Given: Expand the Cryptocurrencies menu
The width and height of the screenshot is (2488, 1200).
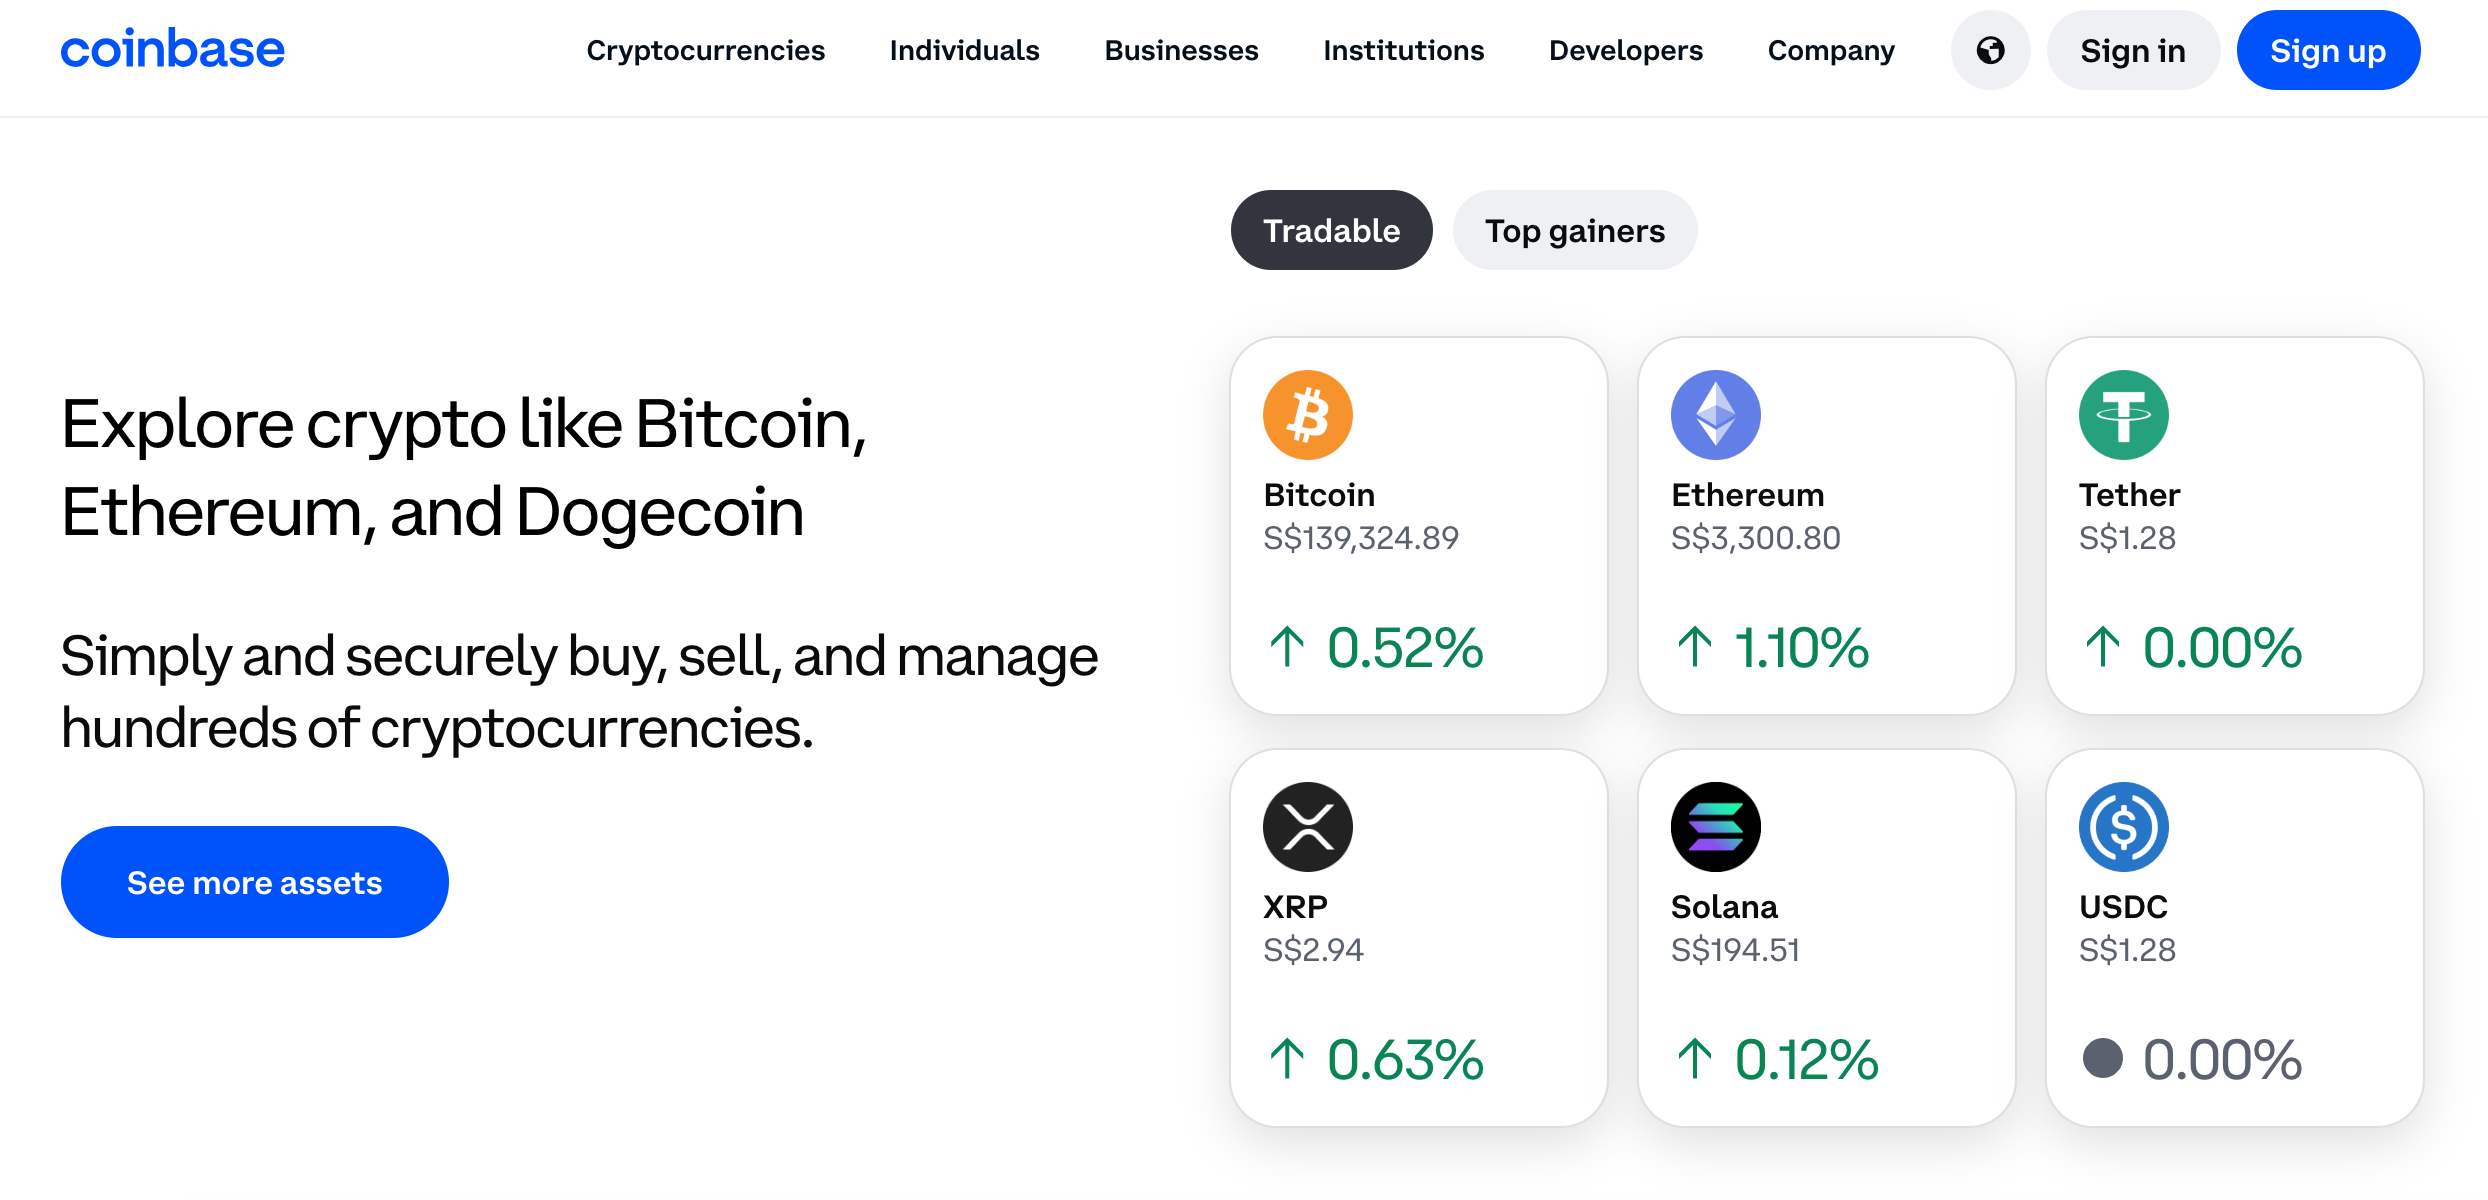Looking at the screenshot, I should click(706, 50).
